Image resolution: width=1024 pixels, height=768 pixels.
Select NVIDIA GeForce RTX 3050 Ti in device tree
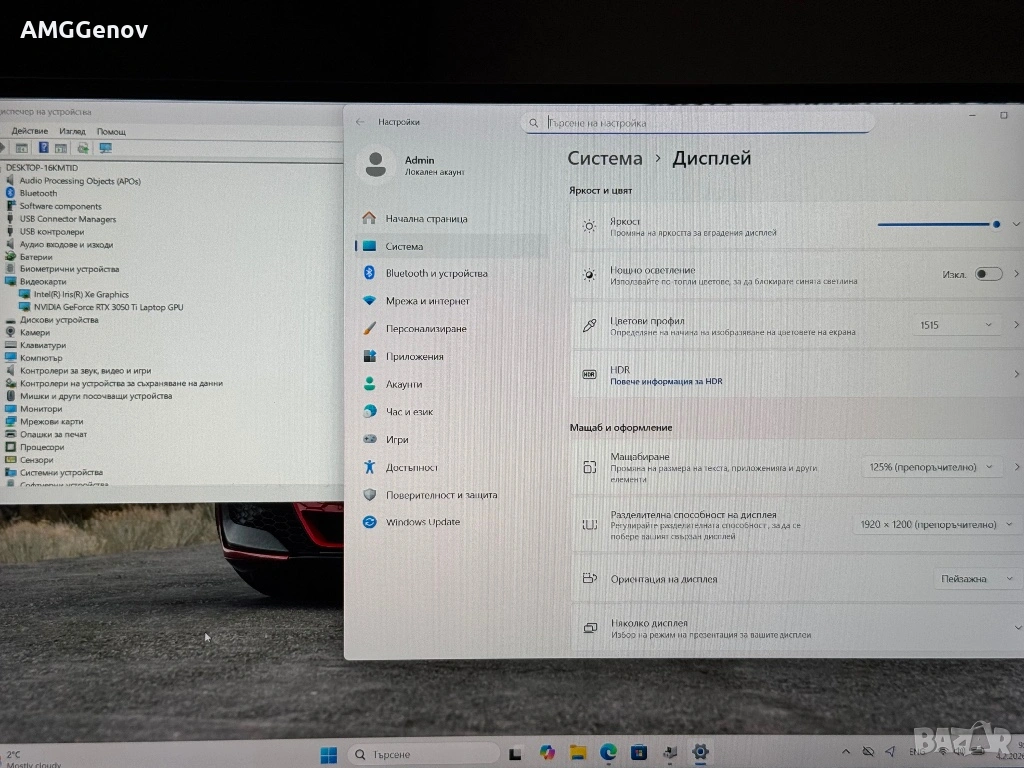pos(108,307)
